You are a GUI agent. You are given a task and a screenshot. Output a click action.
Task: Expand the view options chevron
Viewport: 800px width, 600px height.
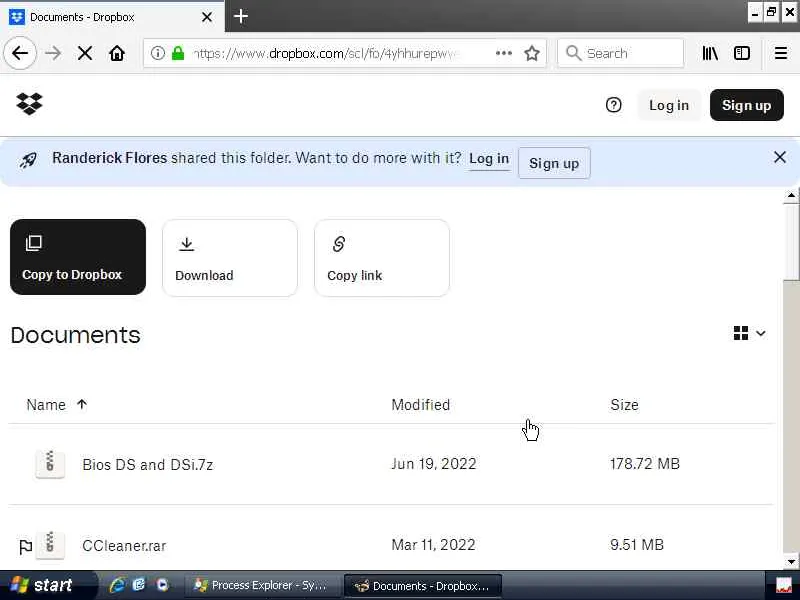tap(761, 334)
